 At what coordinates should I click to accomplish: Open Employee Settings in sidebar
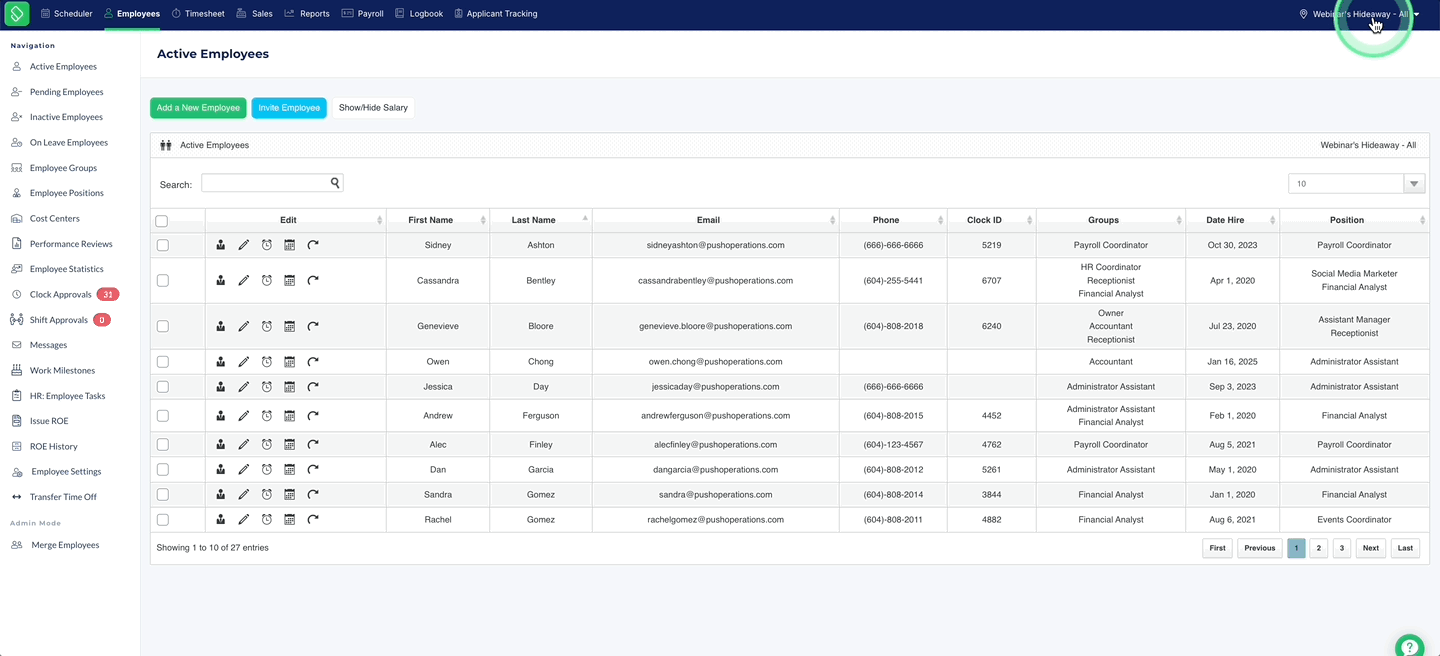pos(66,472)
